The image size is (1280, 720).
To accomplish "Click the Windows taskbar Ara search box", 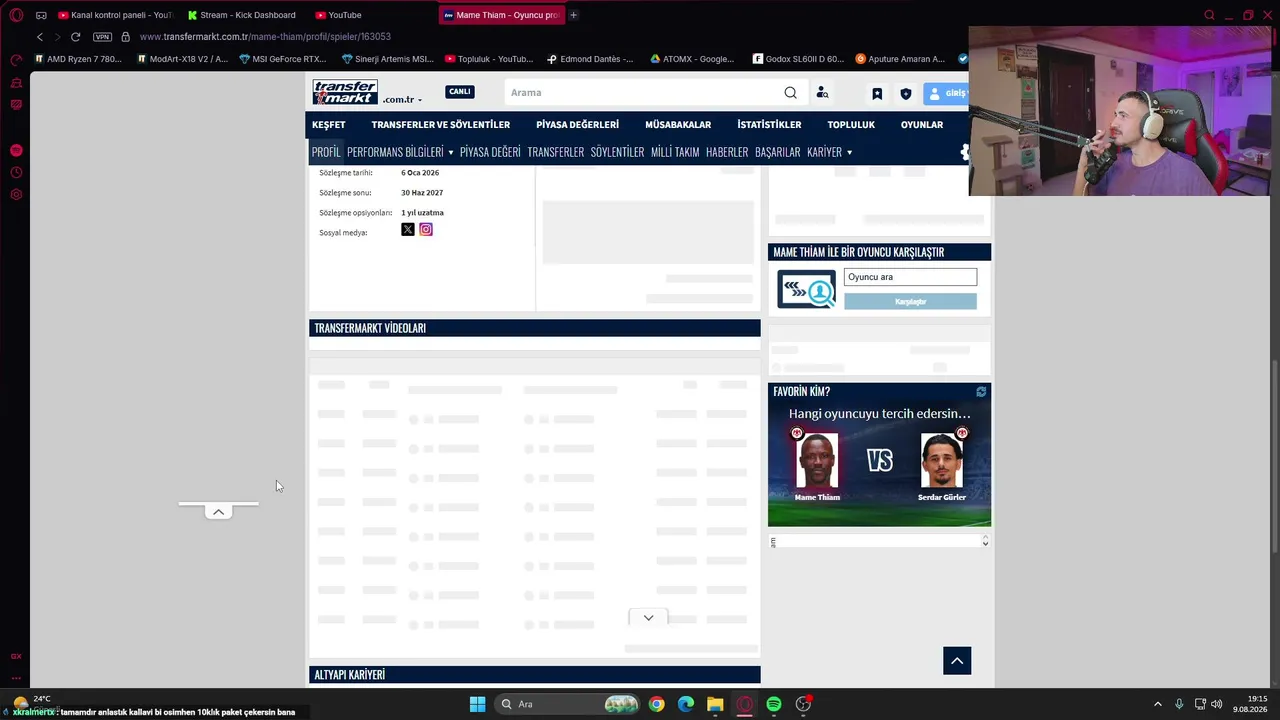I will click(568, 704).
